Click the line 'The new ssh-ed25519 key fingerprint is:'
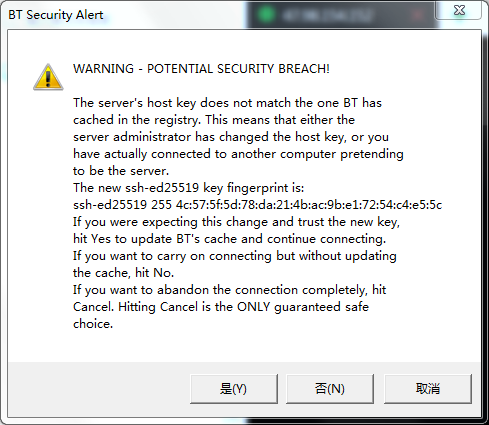The height and width of the screenshot is (425, 489). (x=188, y=188)
